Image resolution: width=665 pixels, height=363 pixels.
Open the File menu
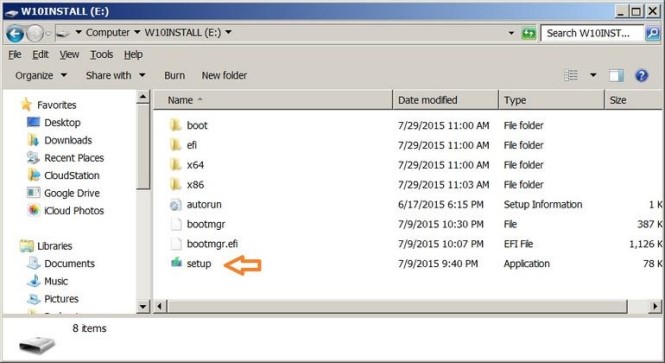coord(14,54)
